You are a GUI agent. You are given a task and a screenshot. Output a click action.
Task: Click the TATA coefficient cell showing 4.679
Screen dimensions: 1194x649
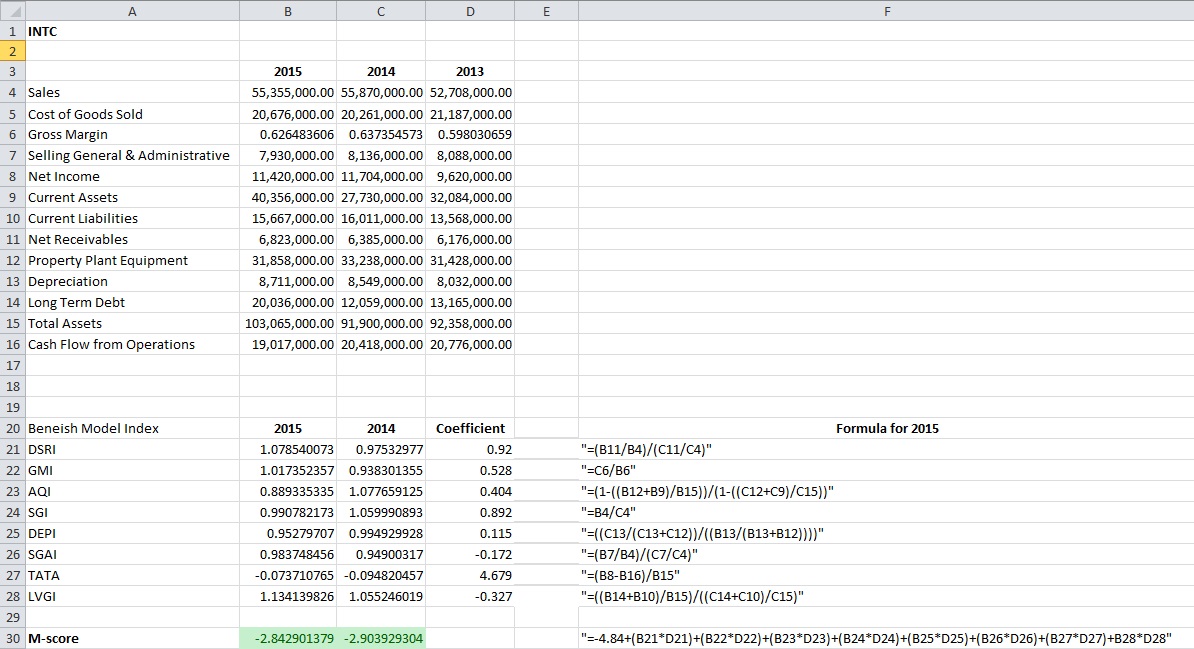(470, 575)
